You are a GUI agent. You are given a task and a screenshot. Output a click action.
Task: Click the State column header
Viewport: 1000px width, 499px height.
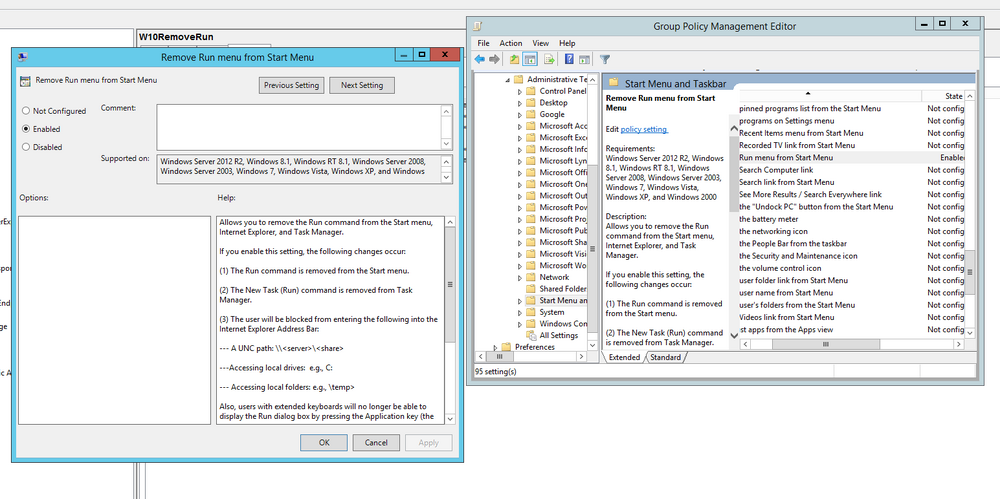942,96
